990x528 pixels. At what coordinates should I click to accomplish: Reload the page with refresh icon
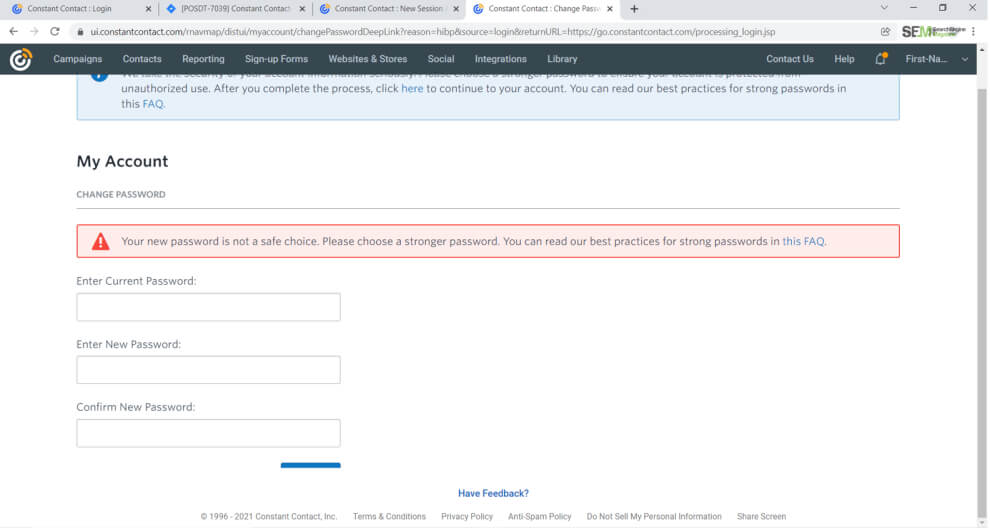(x=55, y=32)
